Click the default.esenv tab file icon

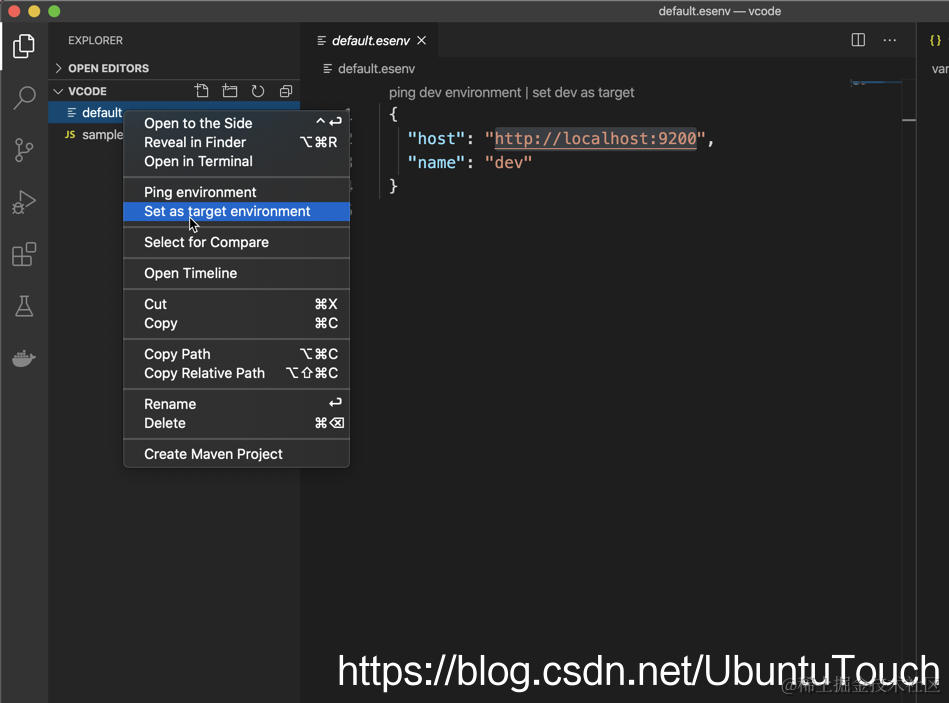321,41
